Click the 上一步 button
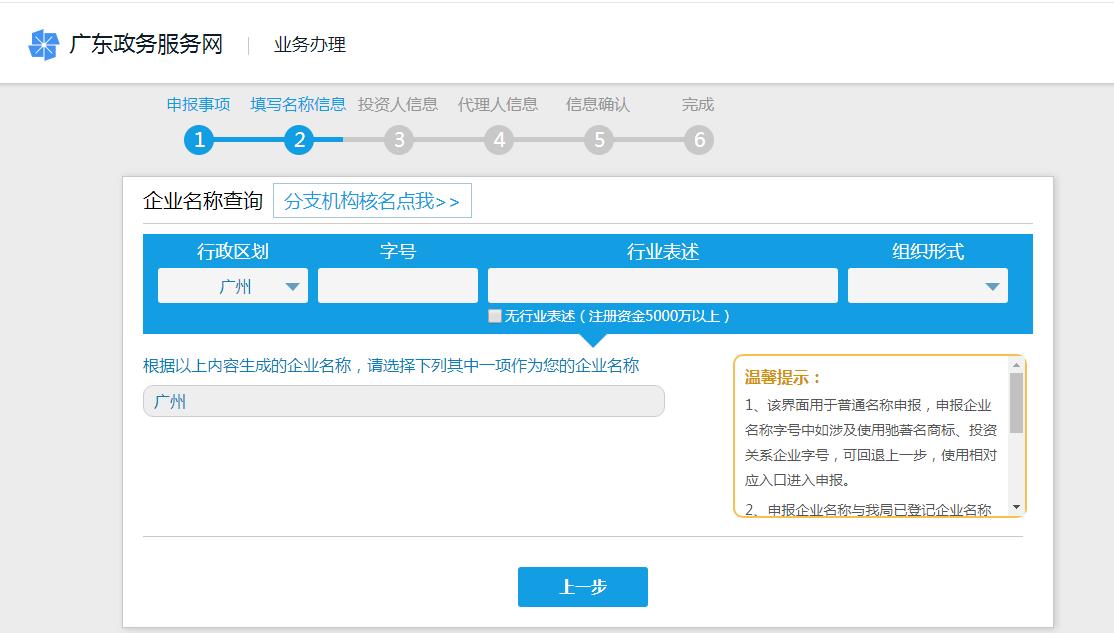1114x633 pixels. point(582,587)
